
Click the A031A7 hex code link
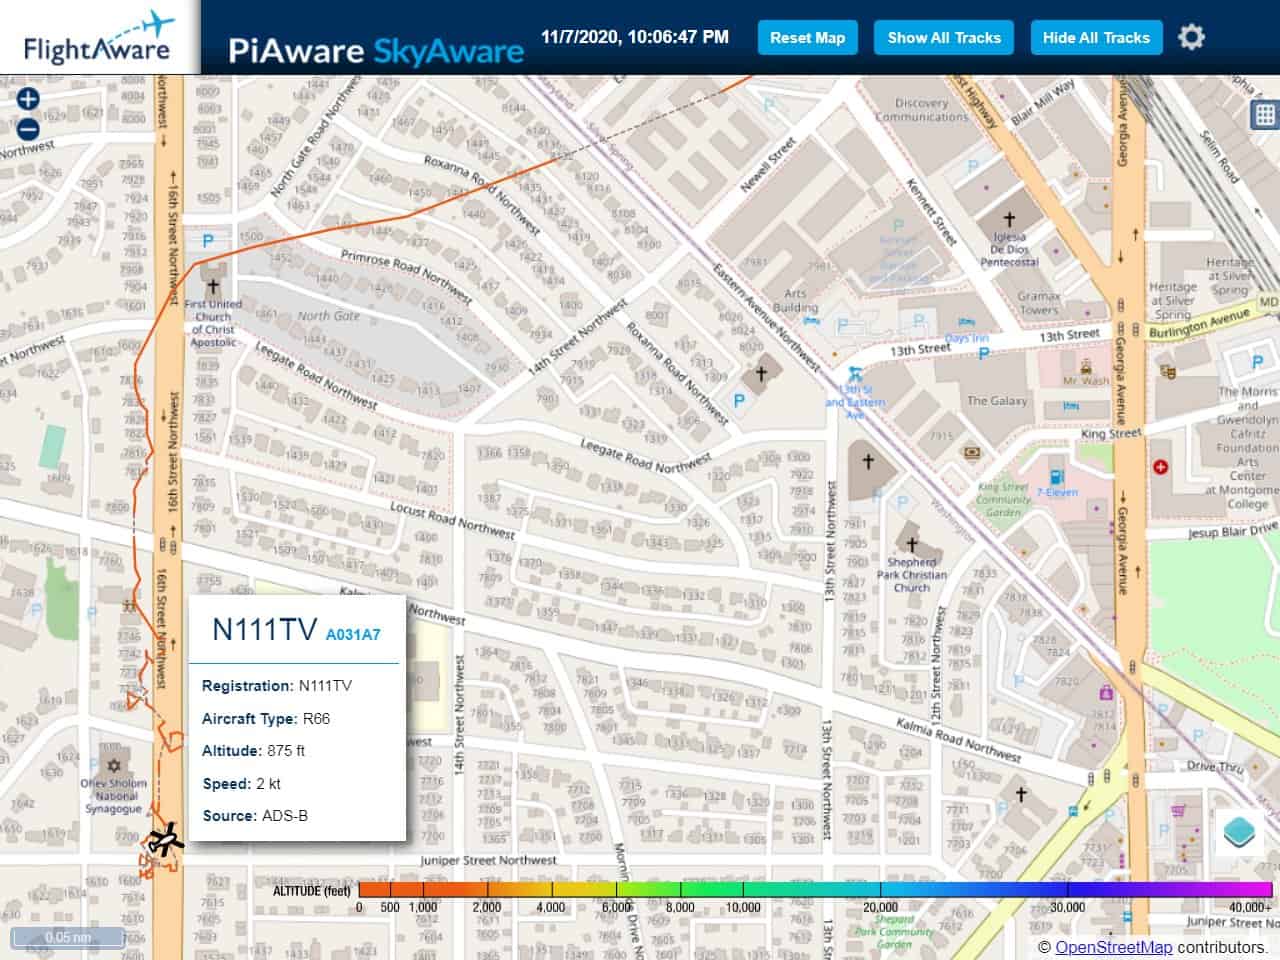[353, 634]
